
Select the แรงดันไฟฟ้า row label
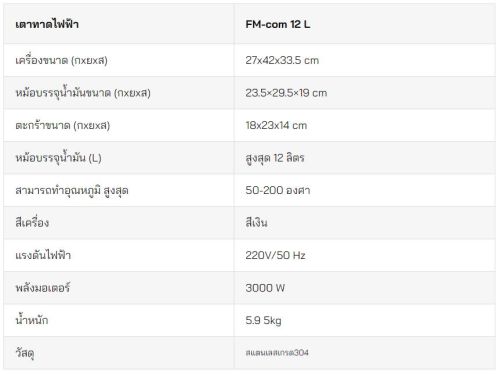click(43, 255)
